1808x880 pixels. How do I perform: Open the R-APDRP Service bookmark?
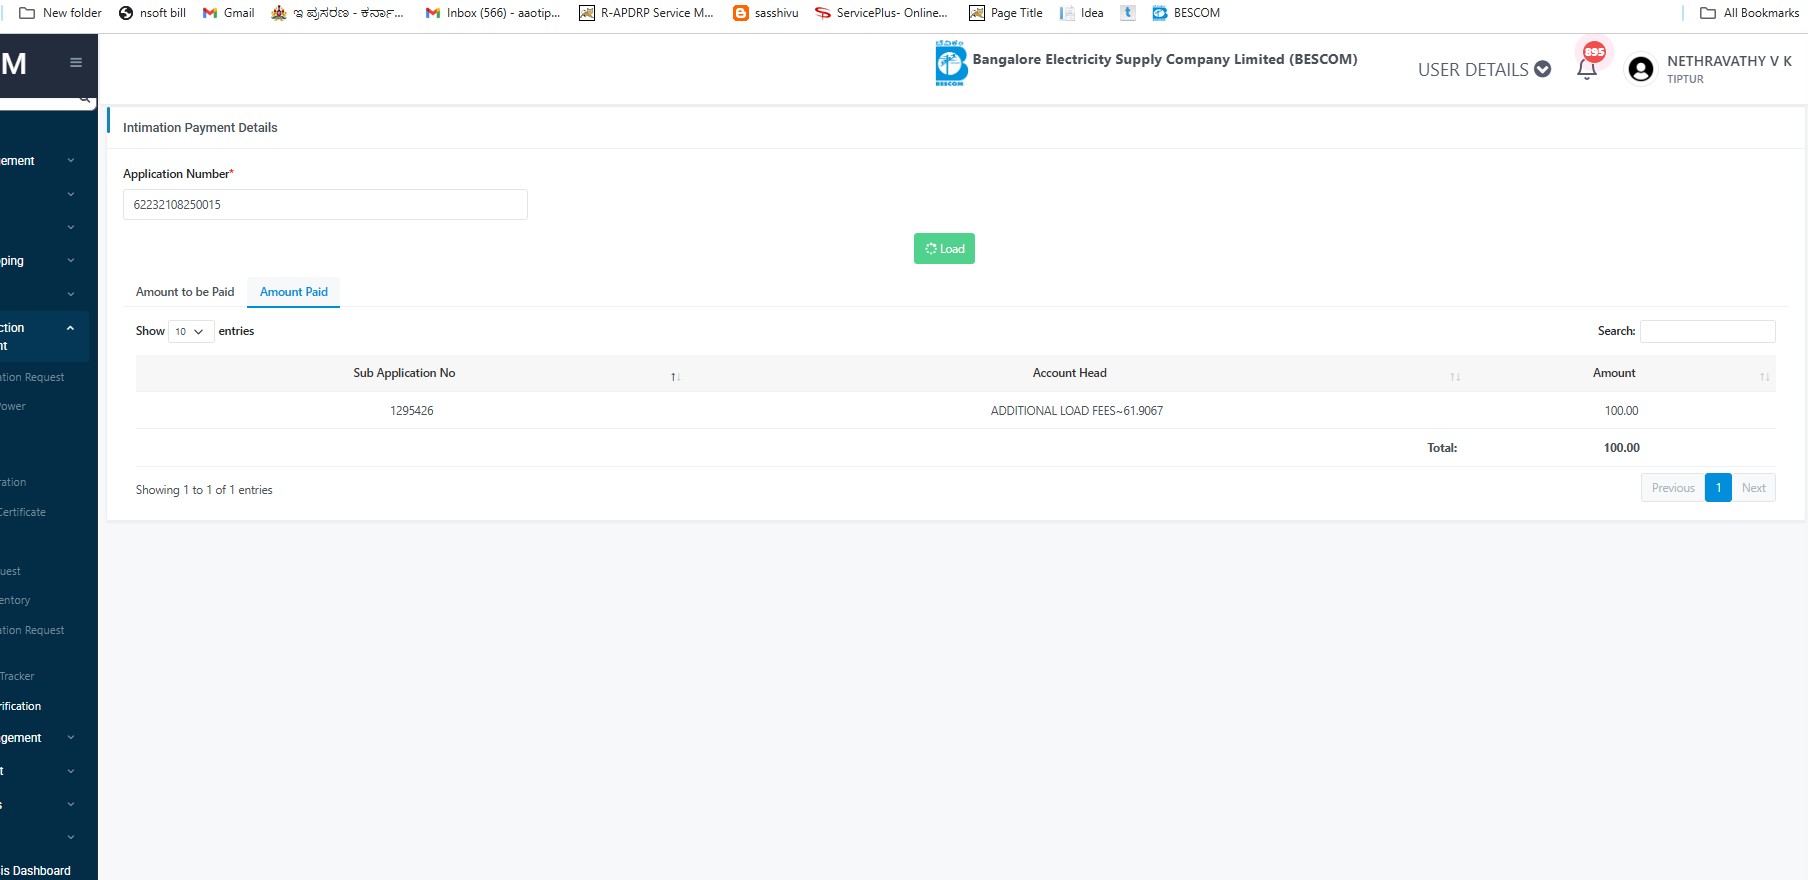(646, 13)
